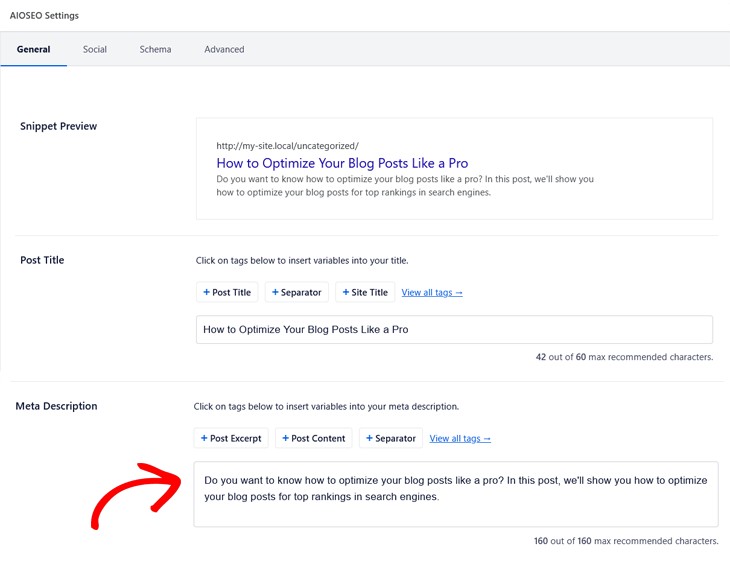Open View all tags link for Post Title
The height and width of the screenshot is (561, 730).
[x=432, y=292]
